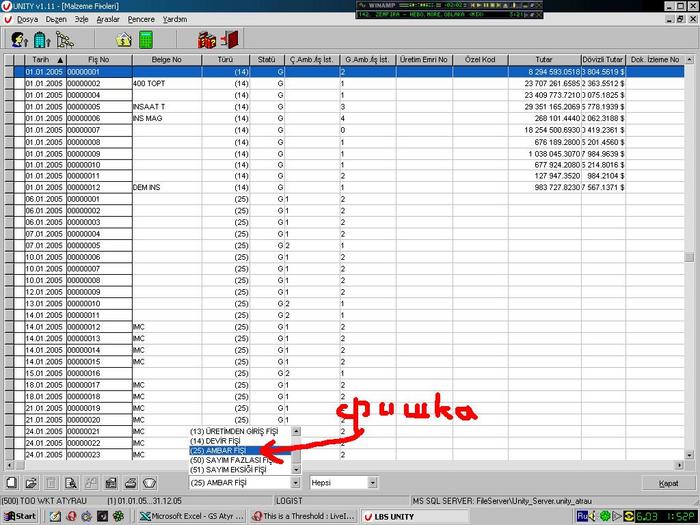
Task: Open the Hepsi filter dropdown
Action: coord(372,483)
